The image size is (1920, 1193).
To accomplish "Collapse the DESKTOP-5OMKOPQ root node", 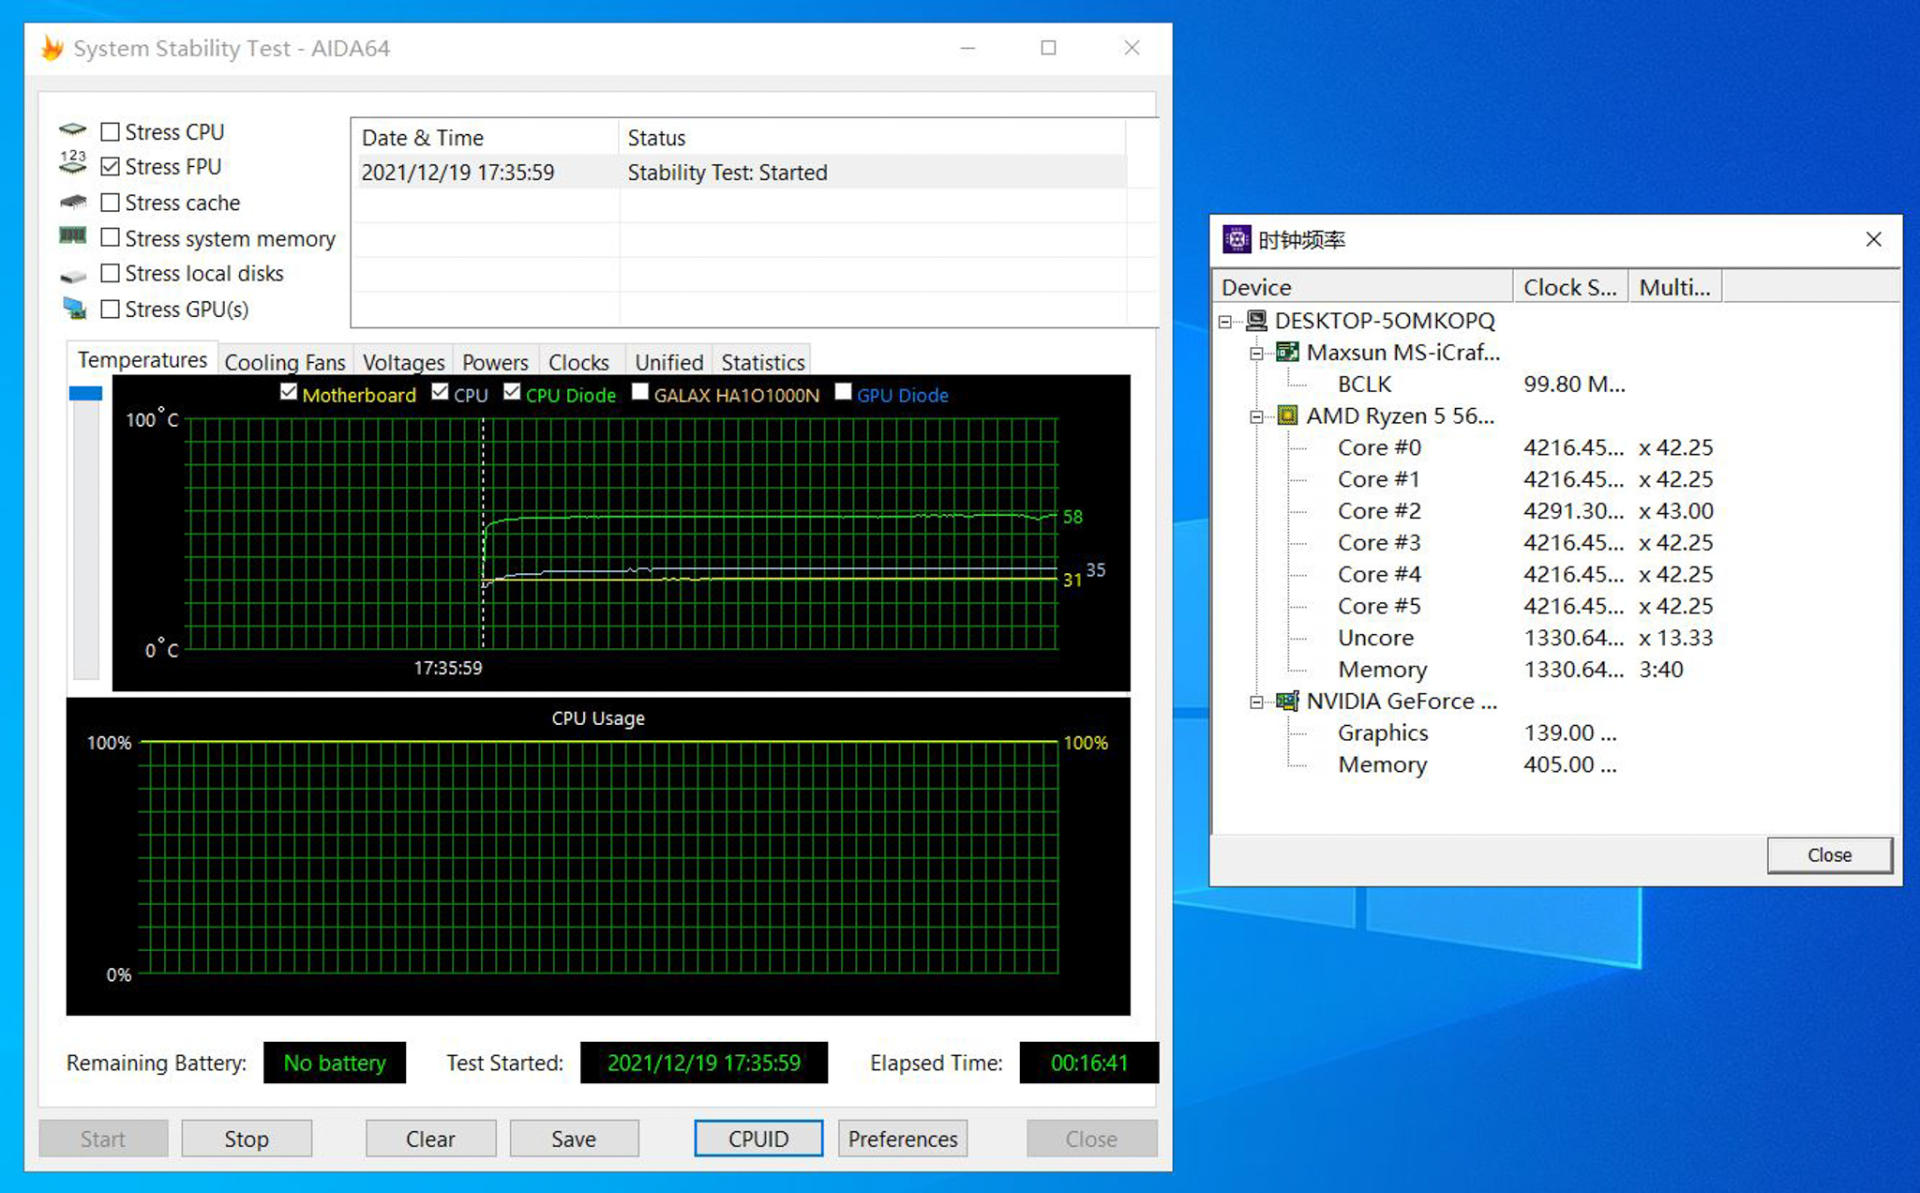I will click(1225, 322).
